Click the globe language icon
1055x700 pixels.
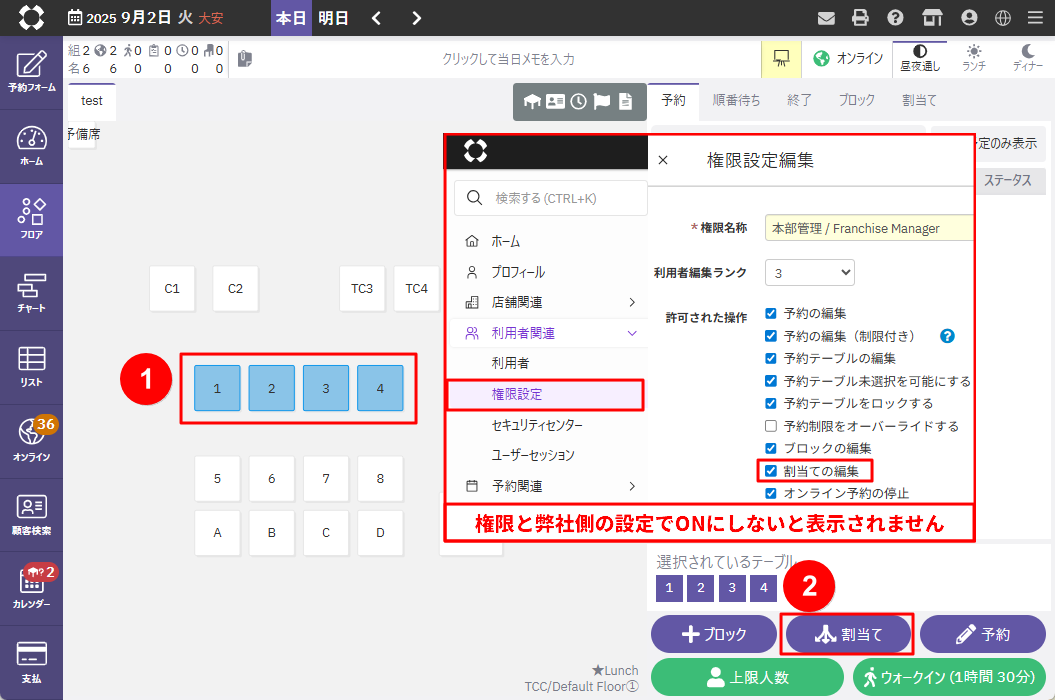click(x=1002, y=18)
